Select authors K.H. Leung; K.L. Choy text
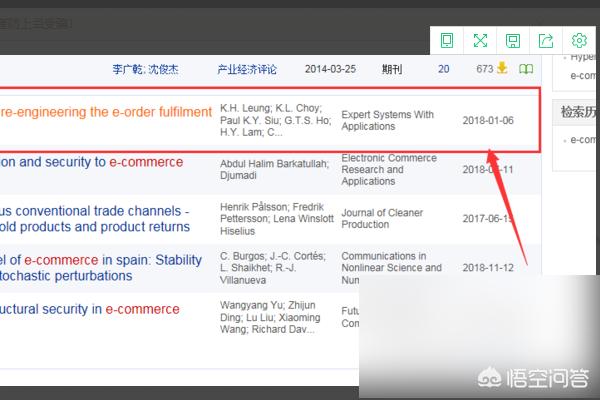 tap(275, 120)
